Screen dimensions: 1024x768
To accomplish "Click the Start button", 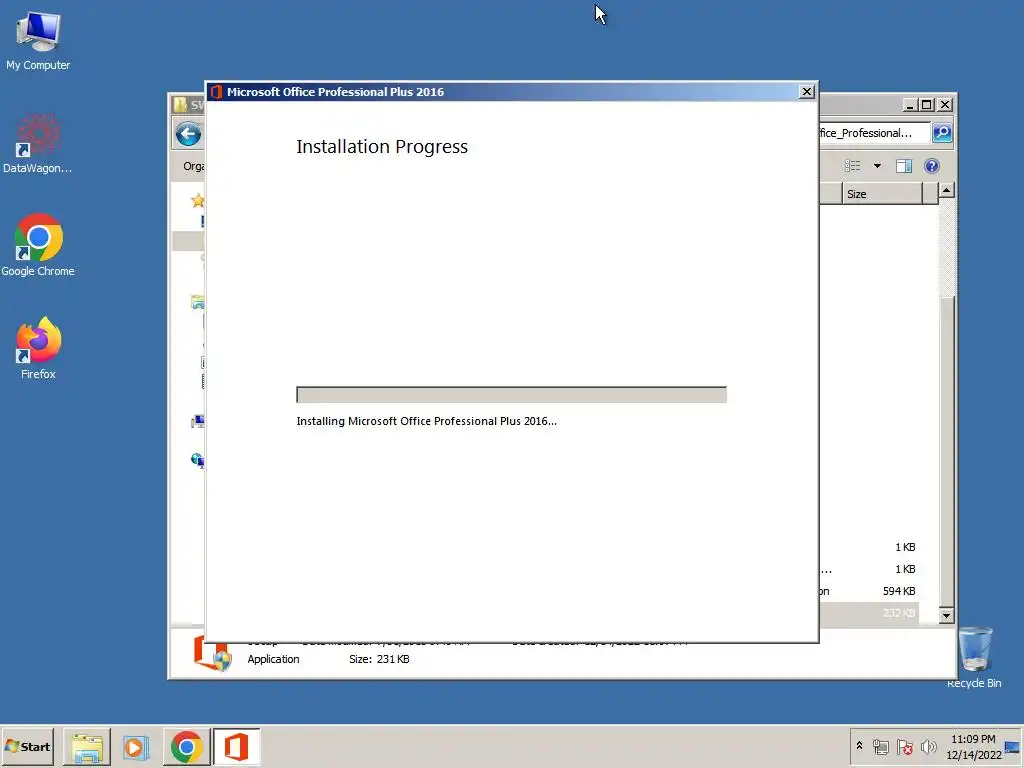I will 27,746.
